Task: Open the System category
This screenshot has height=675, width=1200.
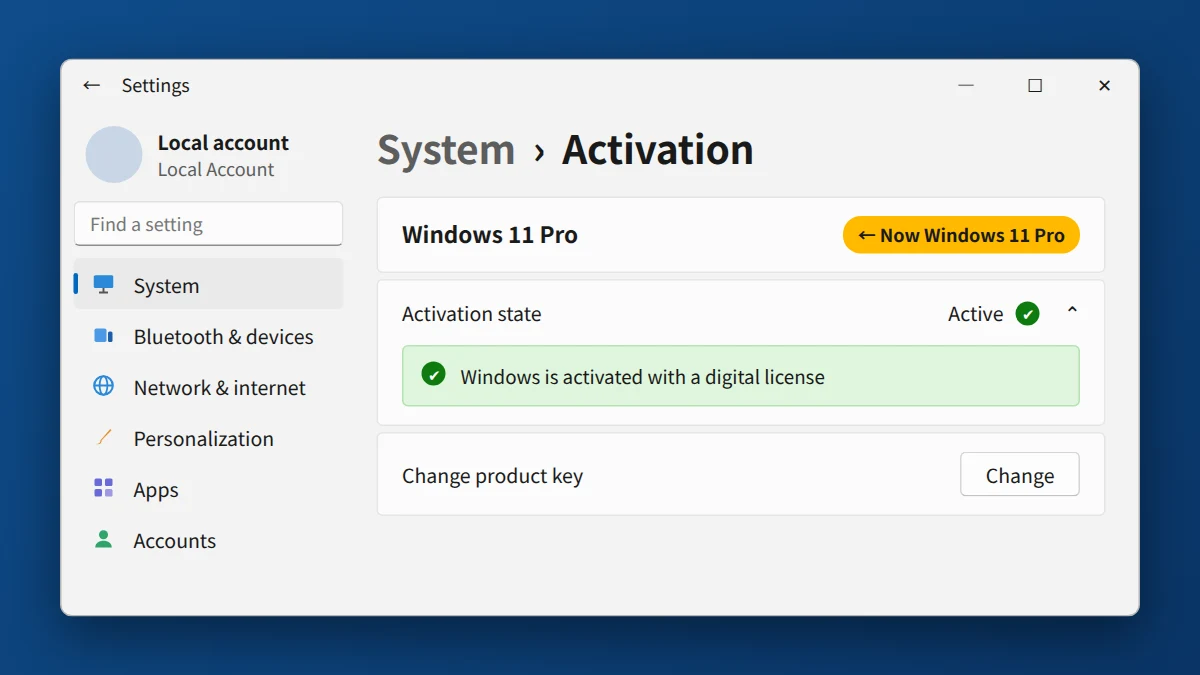Action: tap(208, 284)
